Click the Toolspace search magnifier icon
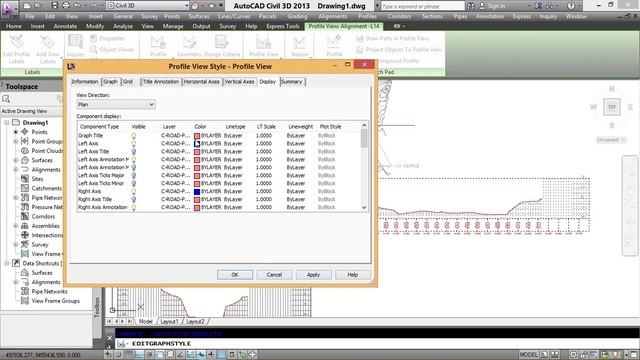 [x=6, y=99]
